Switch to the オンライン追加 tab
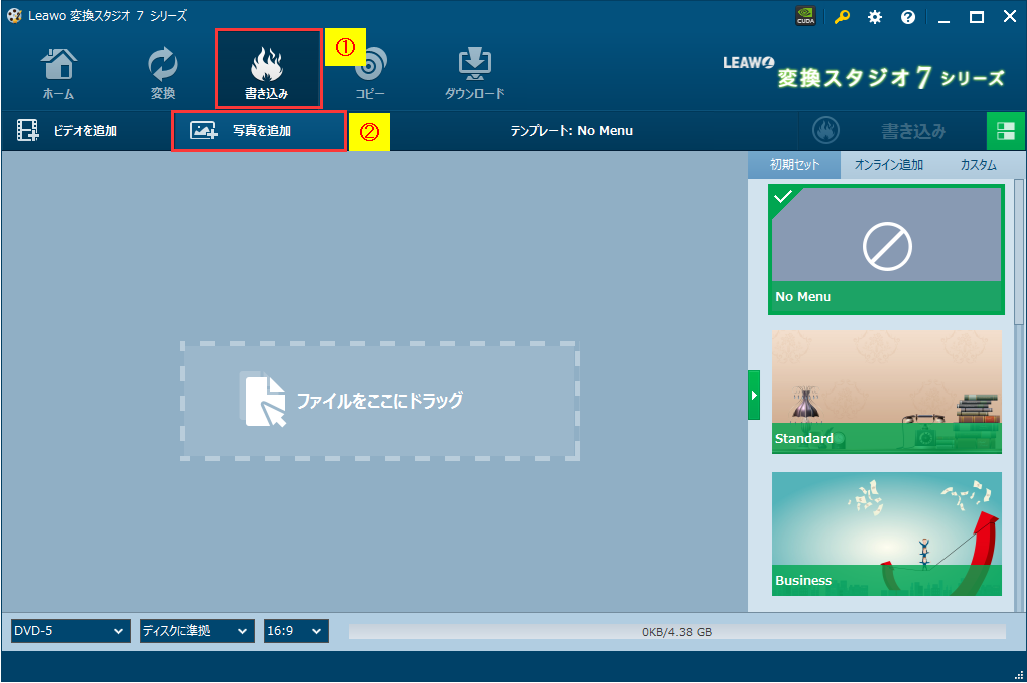This screenshot has width=1027, height=683. click(x=889, y=165)
